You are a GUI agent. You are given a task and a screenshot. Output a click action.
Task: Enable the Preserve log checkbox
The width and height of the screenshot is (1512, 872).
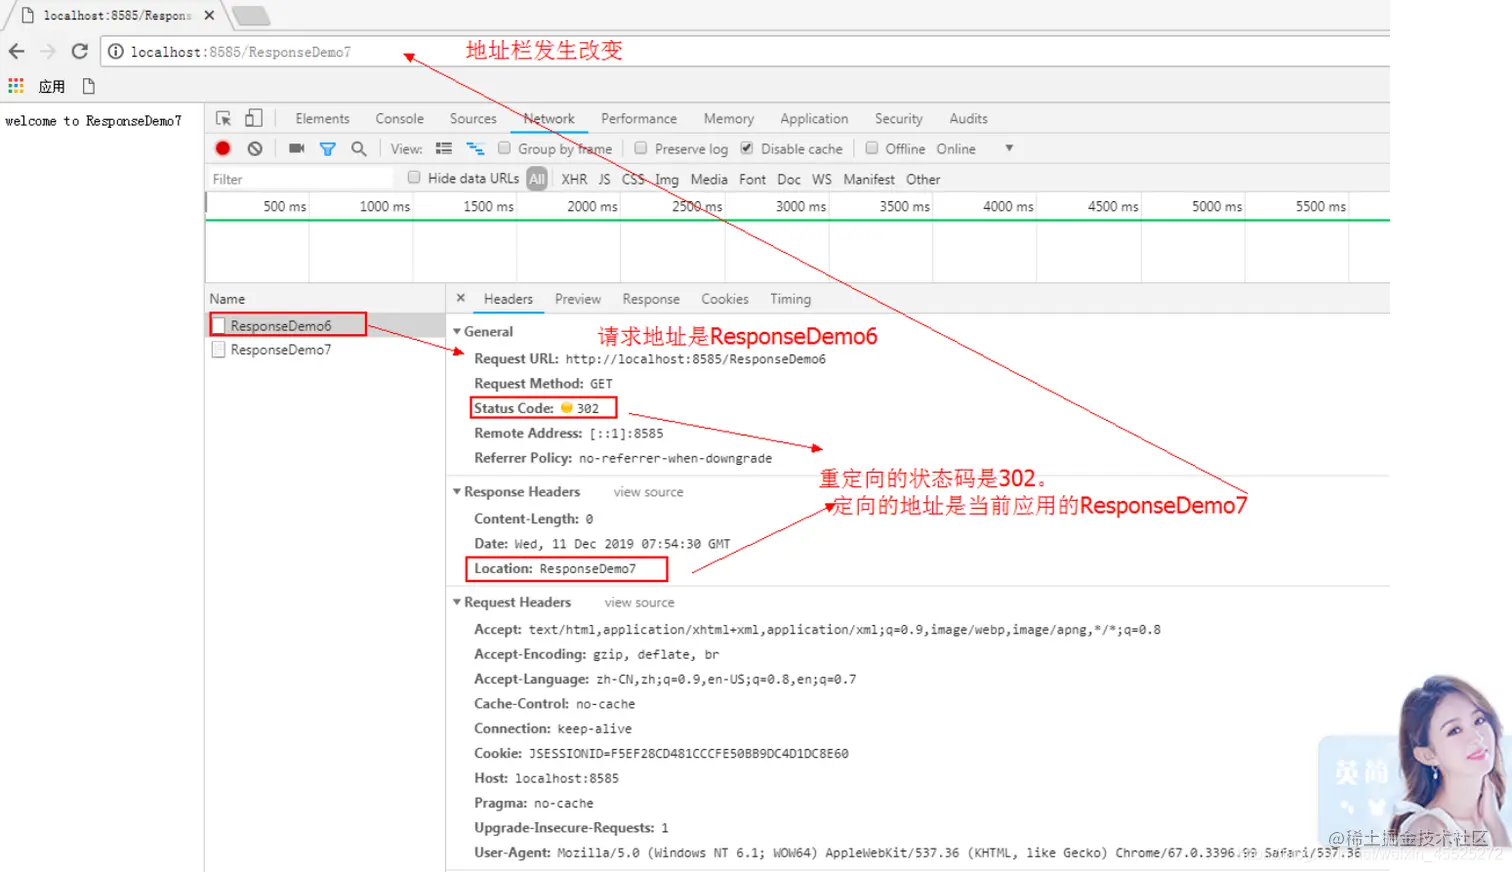click(641, 148)
